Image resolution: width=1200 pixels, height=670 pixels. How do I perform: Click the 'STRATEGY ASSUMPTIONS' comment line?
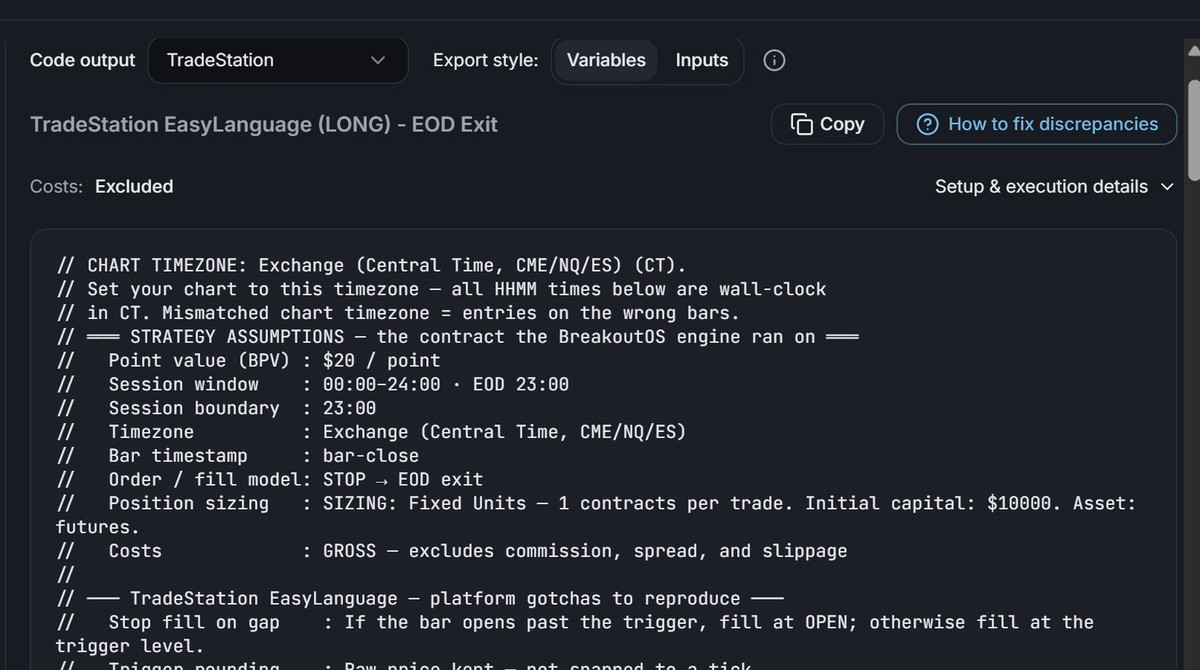pos(457,336)
